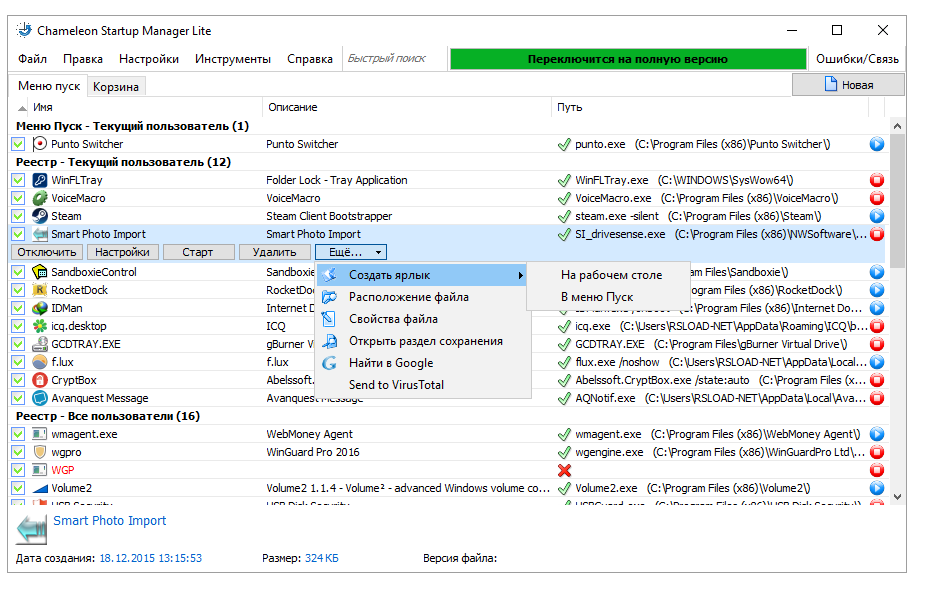Screen dimensions: 936x602
Task: Click the Punto Switcher app icon
Action: (x=39, y=144)
